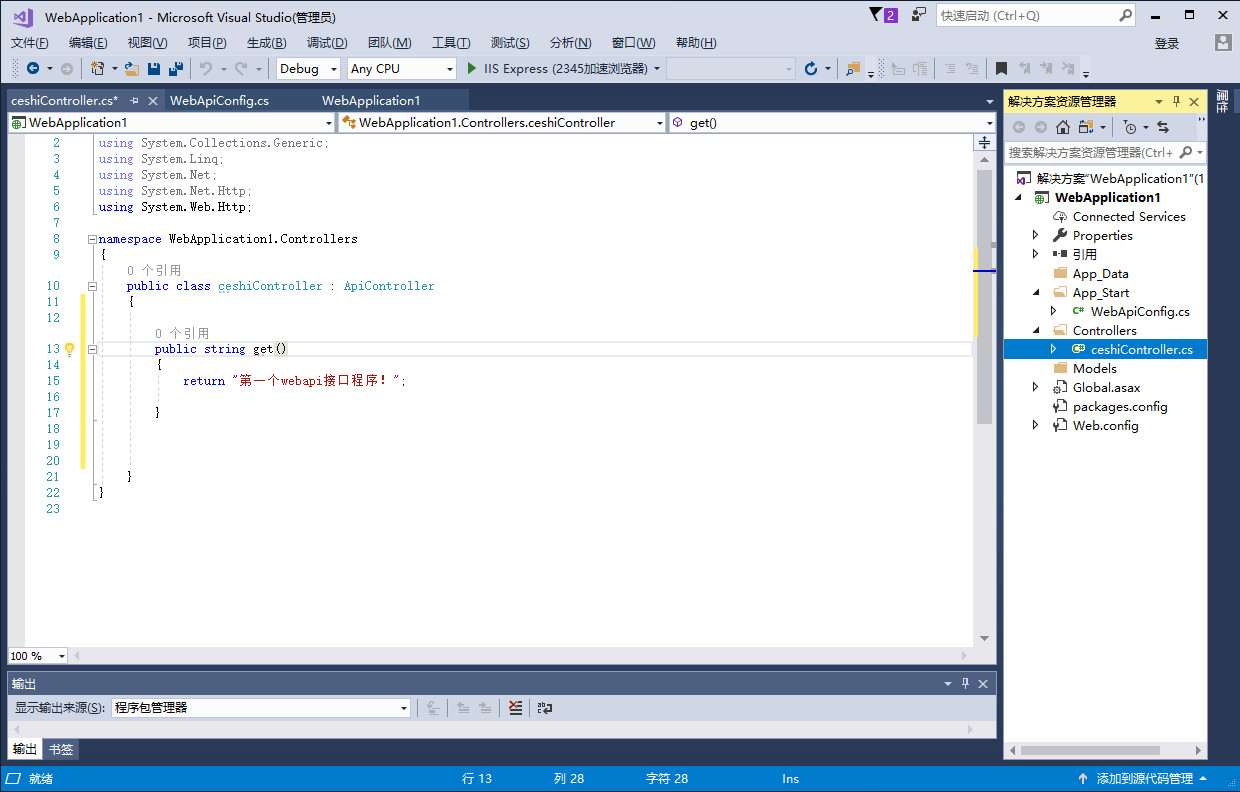Viewport: 1240px width, 792px height.
Task: Switch to the WebApiConfig.cs editor tab
Action: pos(219,101)
